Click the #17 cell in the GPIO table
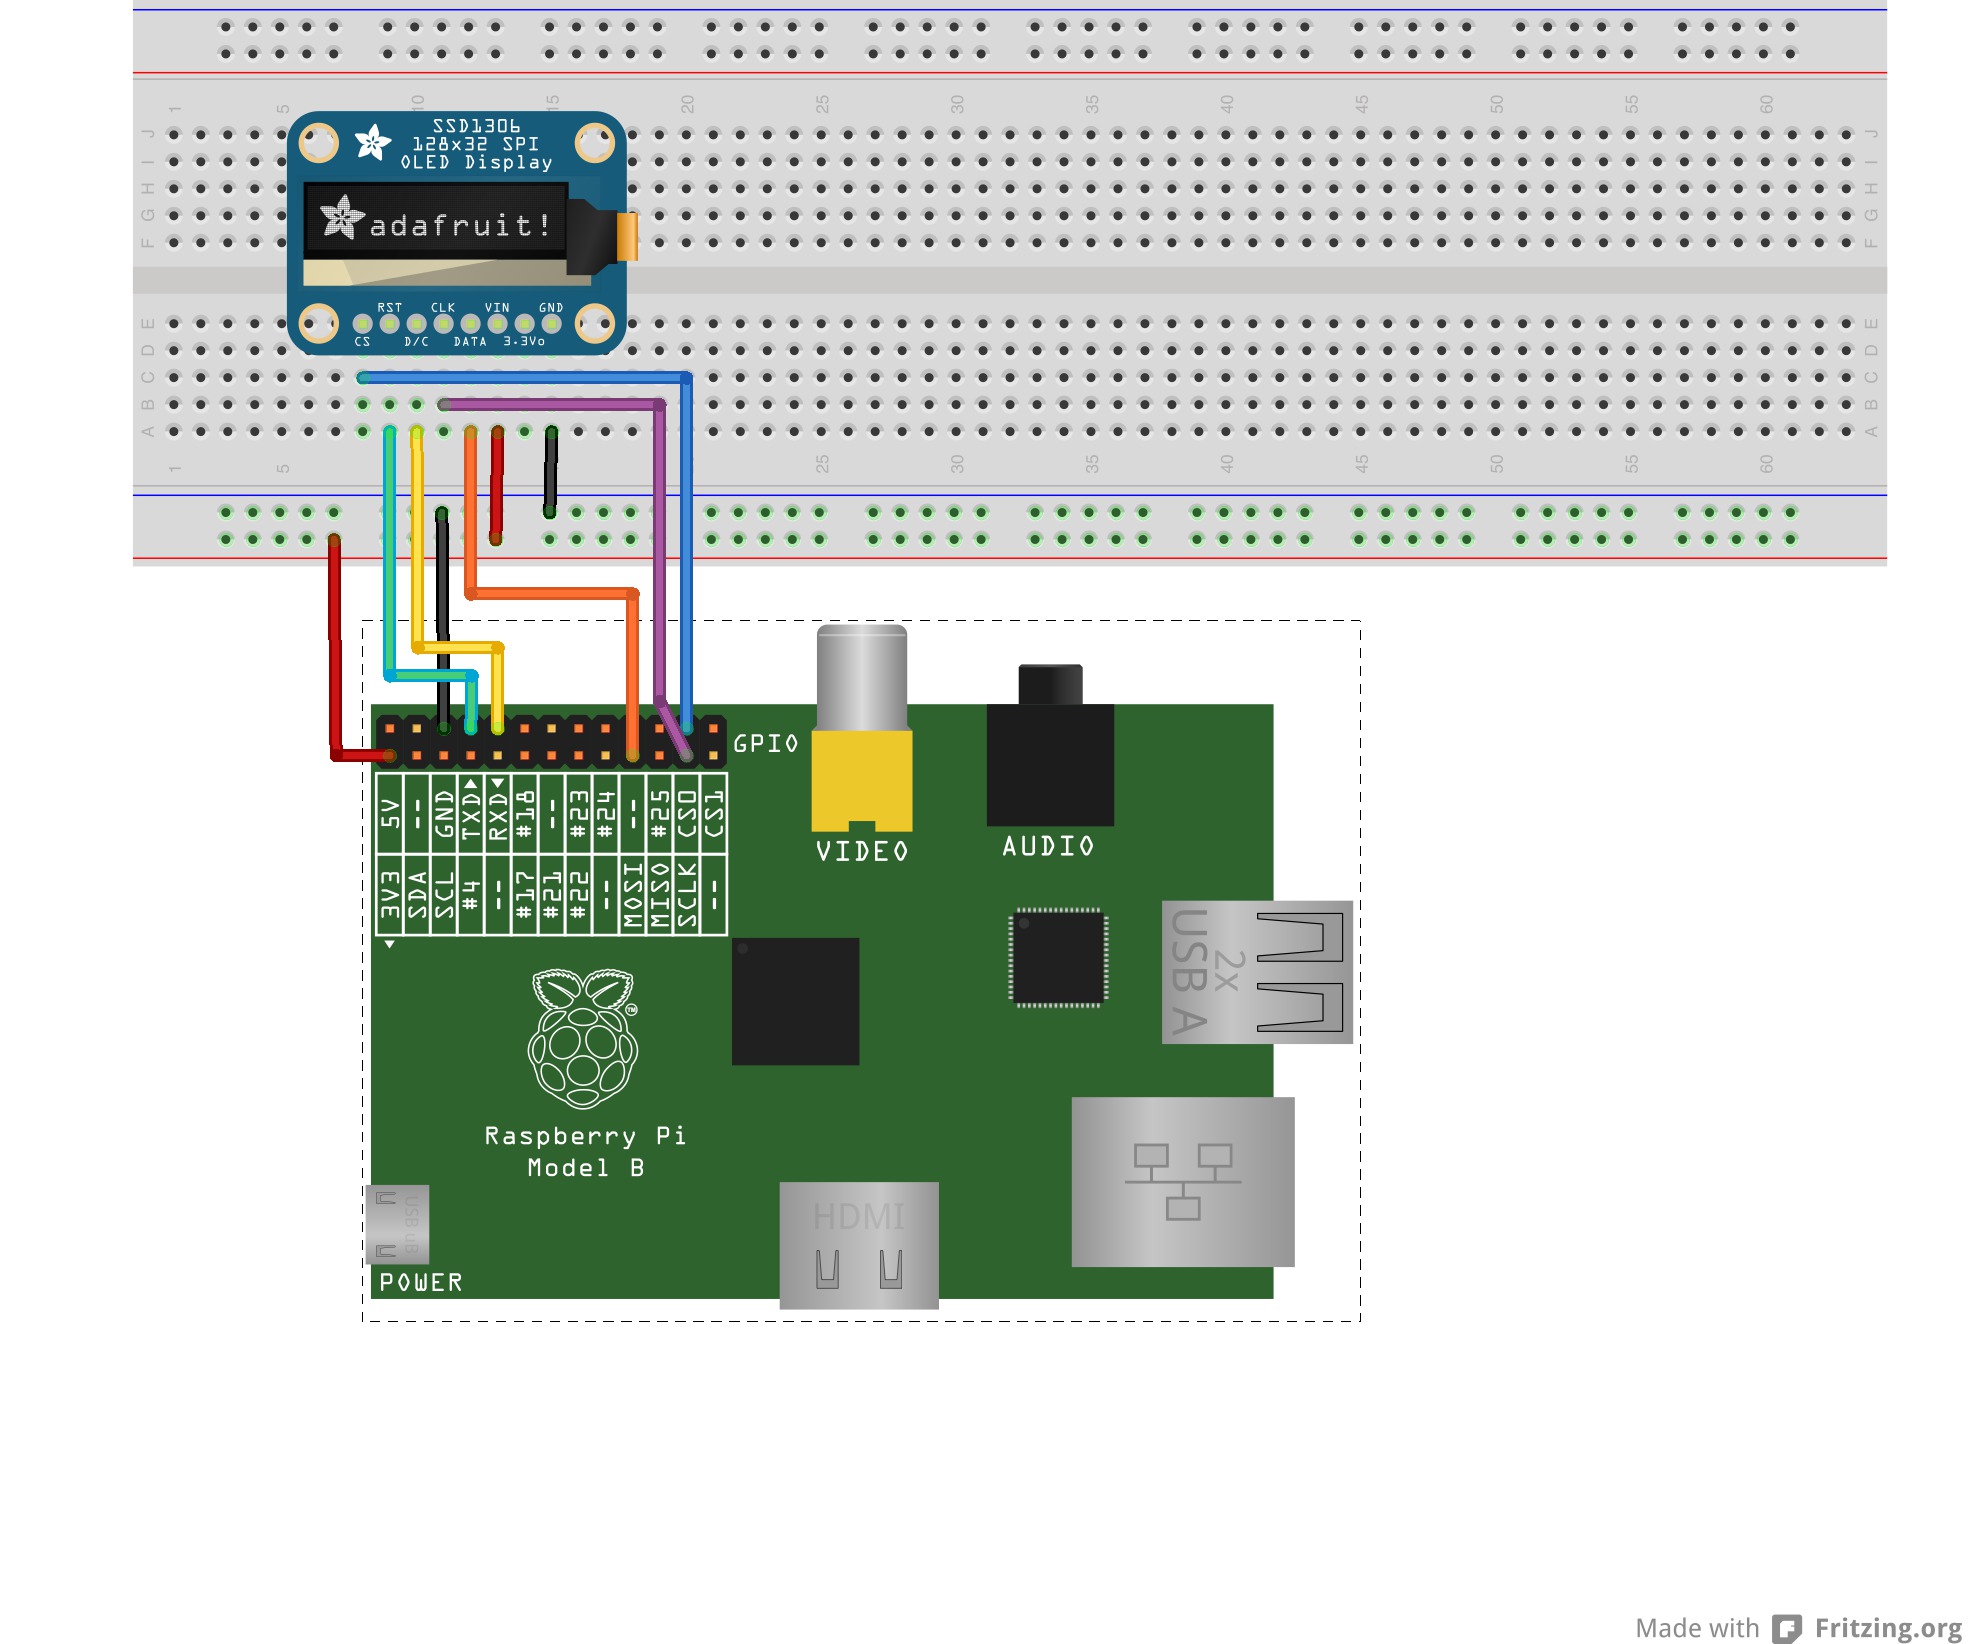1968x1644 pixels. tap(525, 895)
